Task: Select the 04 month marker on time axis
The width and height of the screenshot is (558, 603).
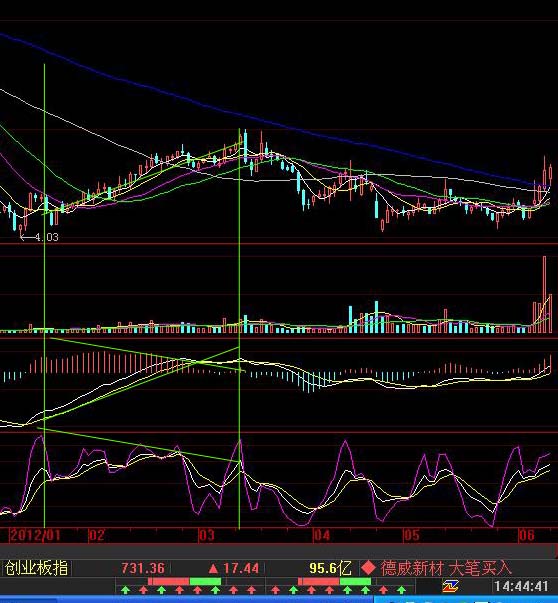Action: point(321,535)
